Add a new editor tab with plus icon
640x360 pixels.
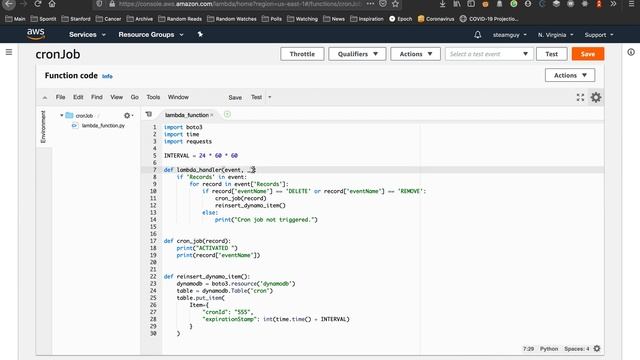(227, 114)
